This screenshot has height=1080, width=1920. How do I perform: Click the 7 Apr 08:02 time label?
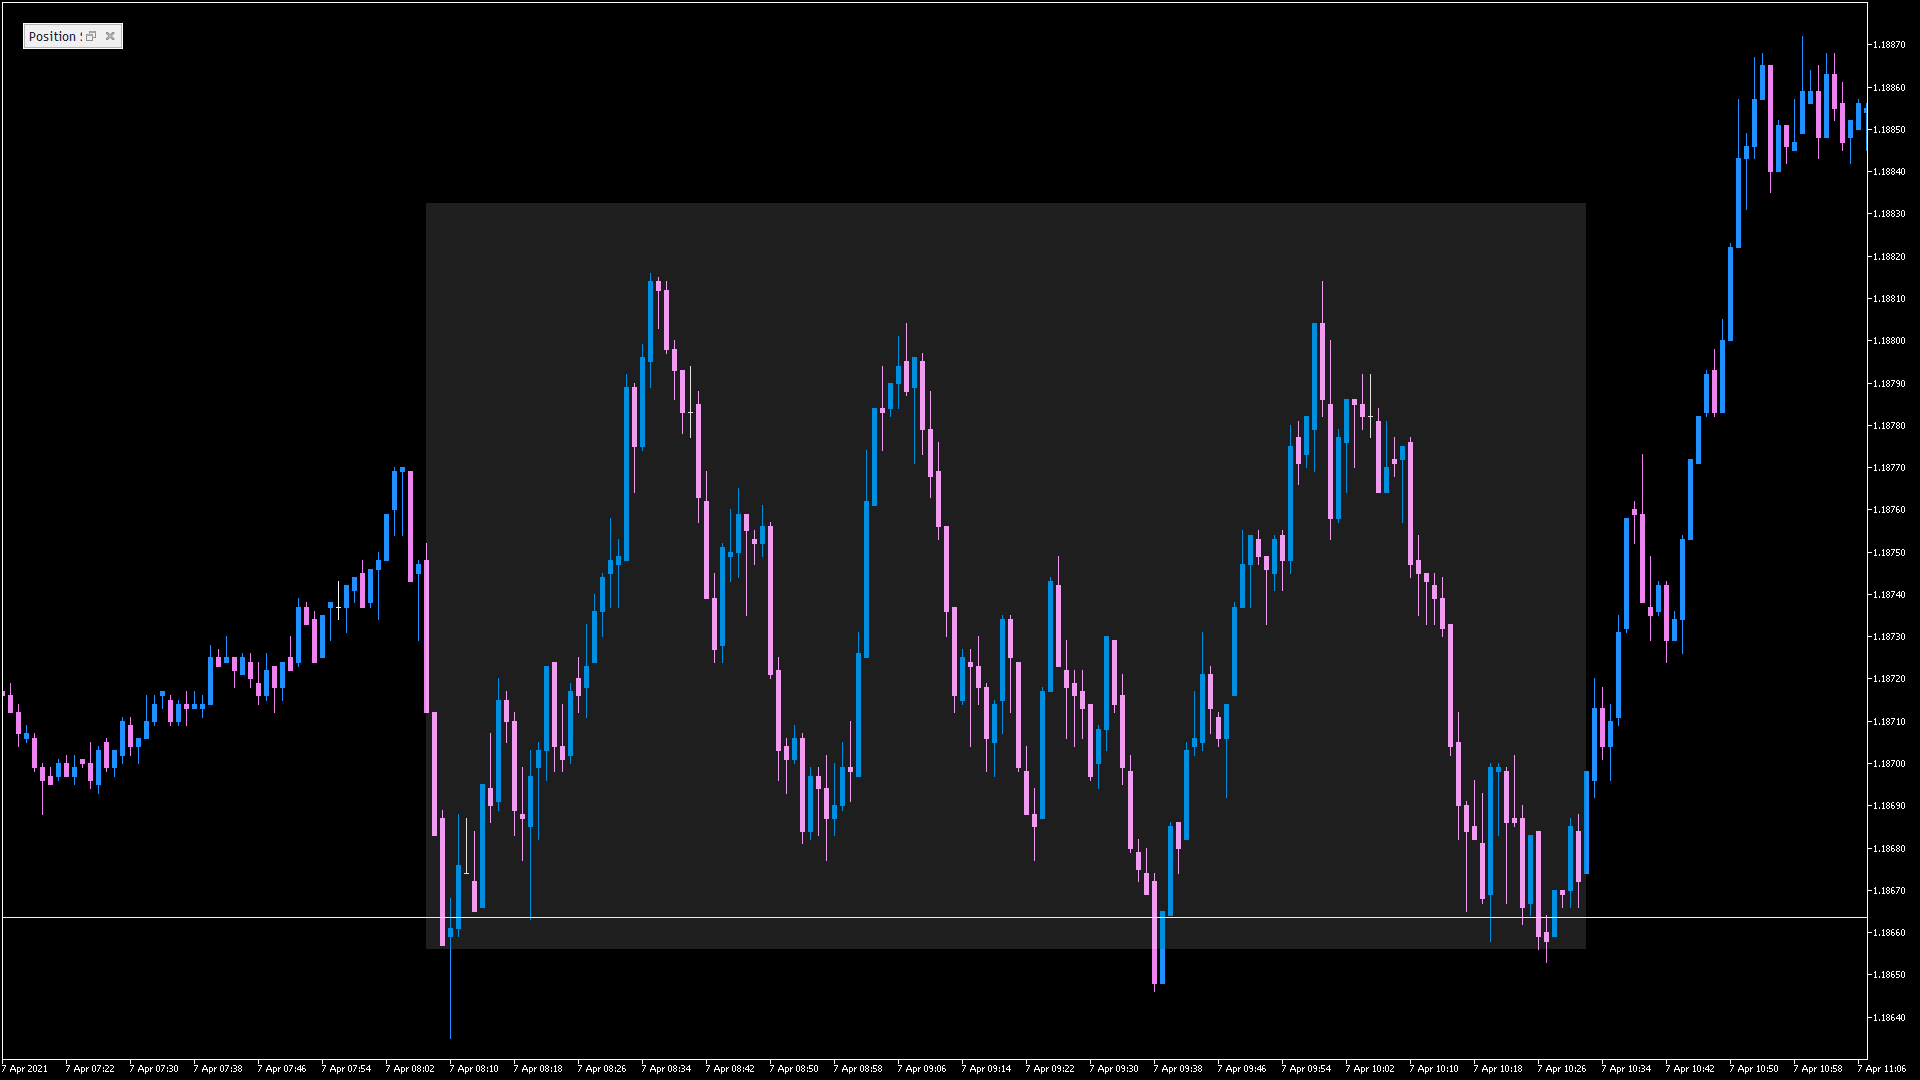click(x=412, y=1069)
